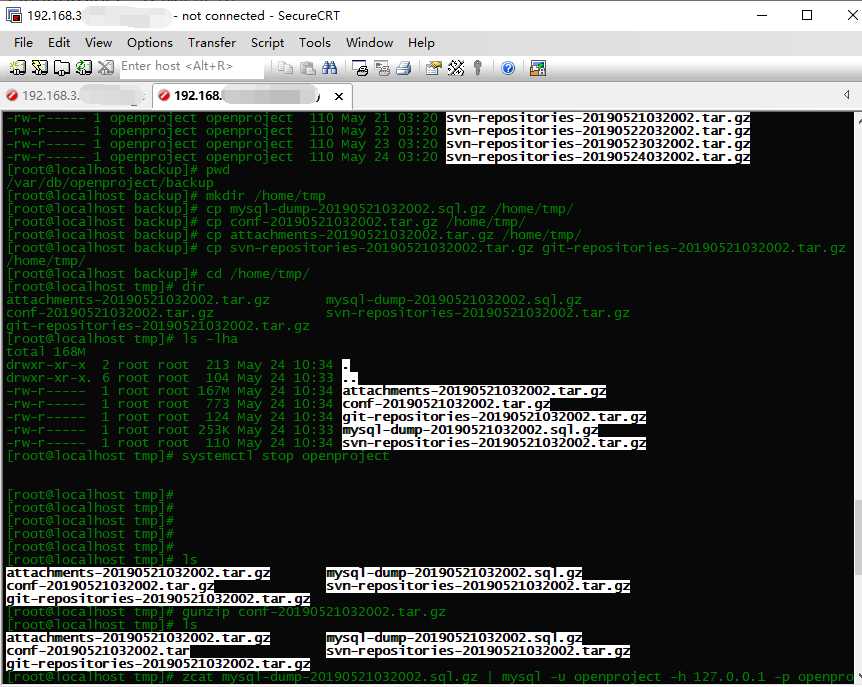
Task: Click the 'ls -lha' command line
Action: (122, 339)
